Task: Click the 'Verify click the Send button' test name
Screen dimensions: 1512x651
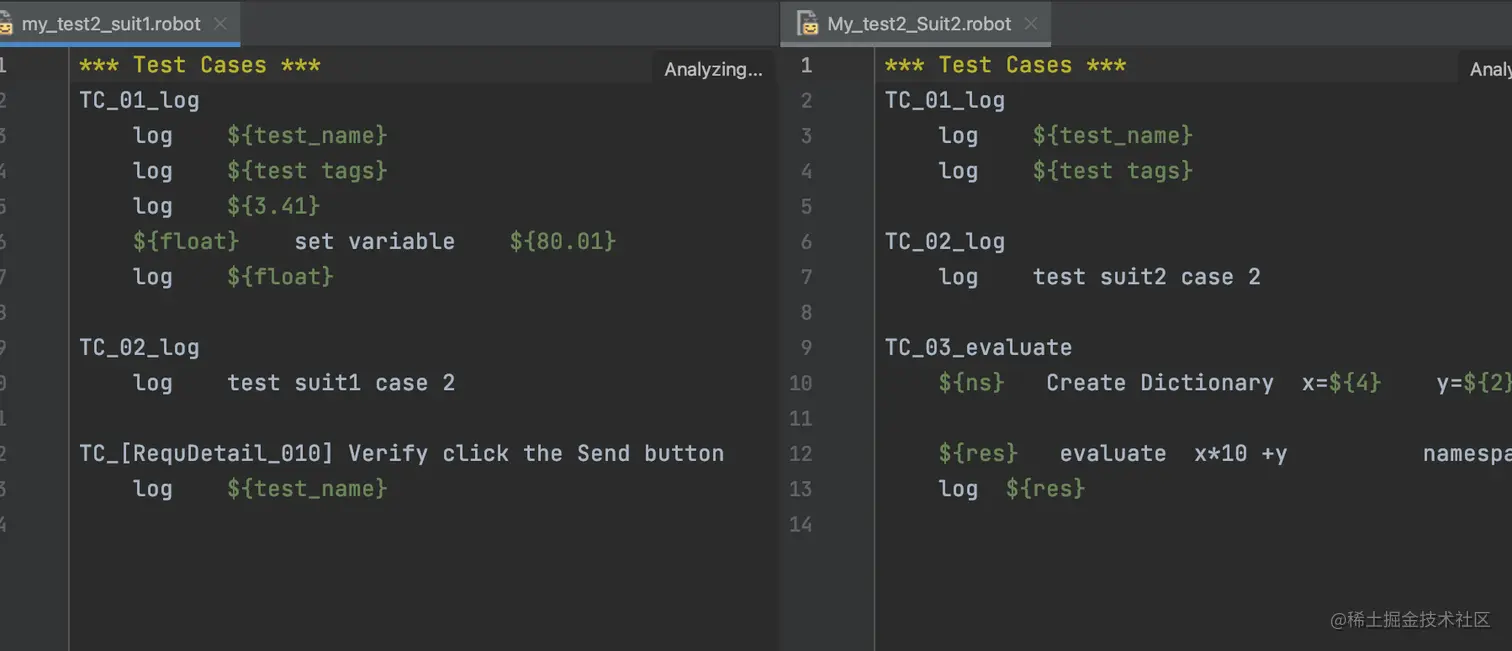Action: tap(535, 454)
